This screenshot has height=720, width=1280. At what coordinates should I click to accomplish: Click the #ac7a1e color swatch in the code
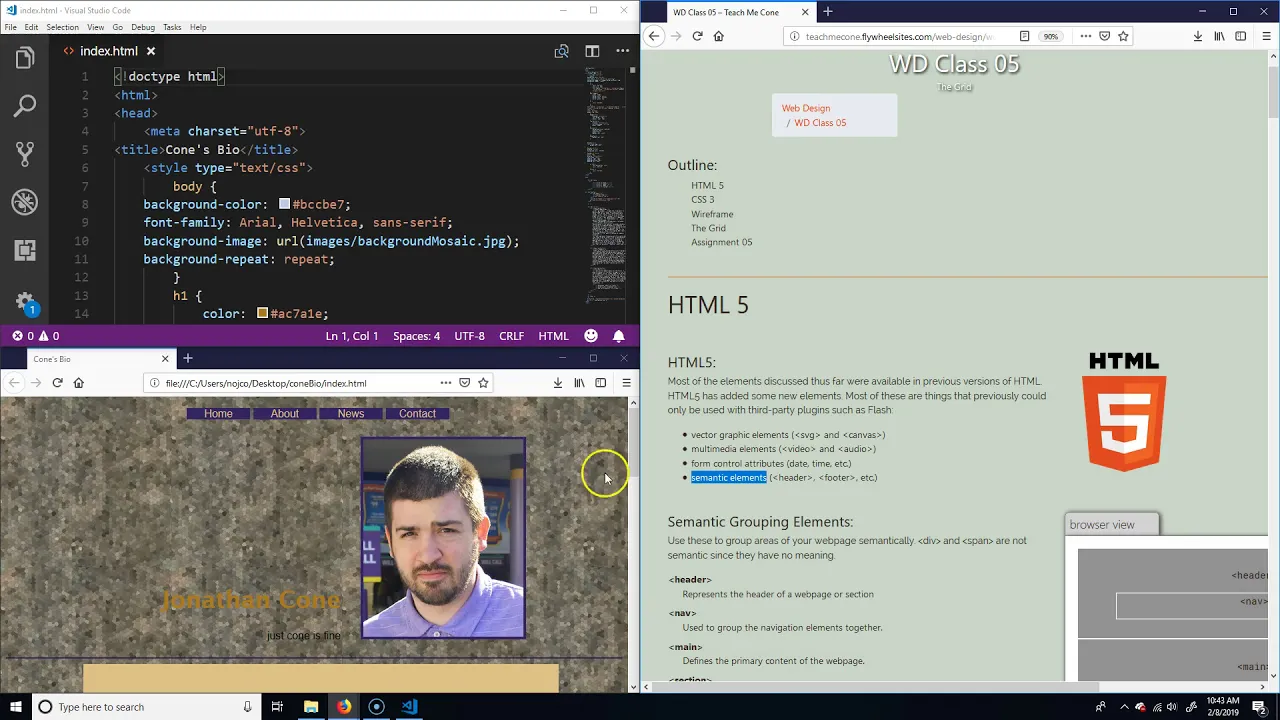point(262,313)
